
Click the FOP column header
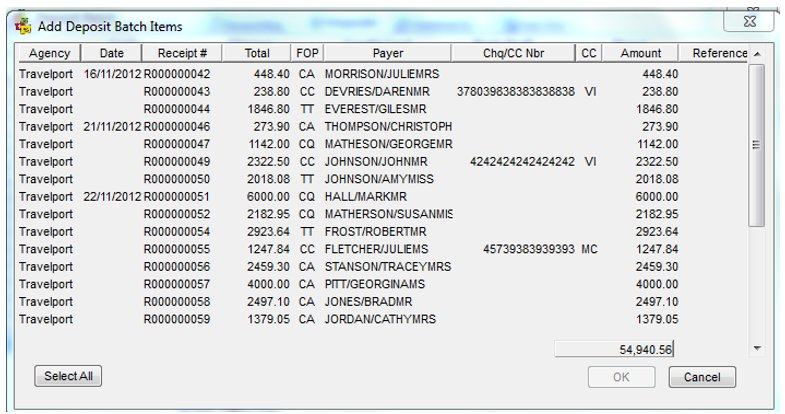[x=307, y=53]
